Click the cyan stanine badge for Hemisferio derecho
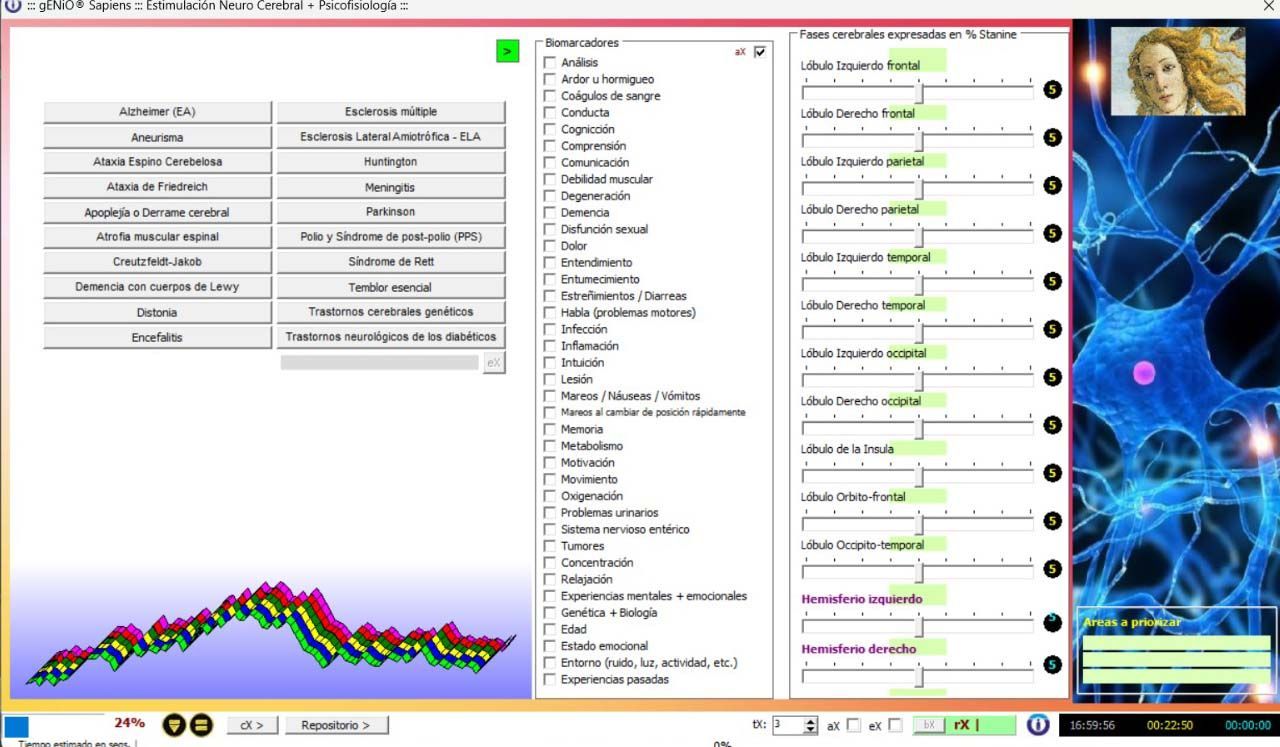This screenshot has height=747, width=1280. tap(1052, 665)
